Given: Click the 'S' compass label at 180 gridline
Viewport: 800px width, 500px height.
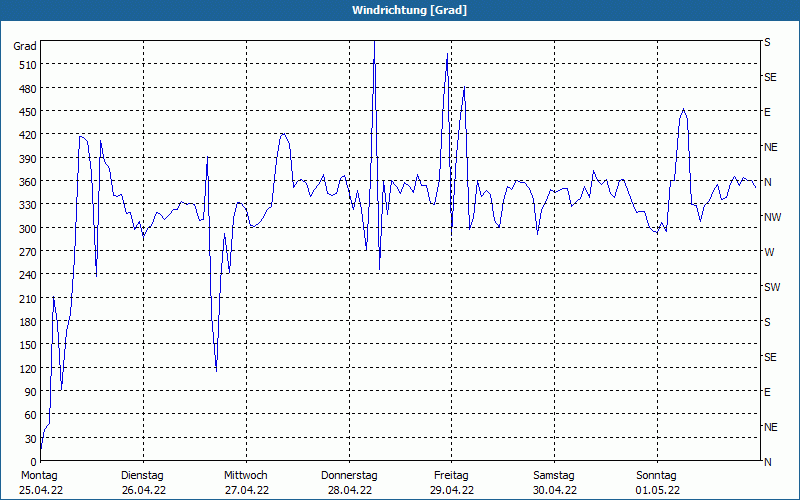Looking at the screenshot, I should coord(767,322).
